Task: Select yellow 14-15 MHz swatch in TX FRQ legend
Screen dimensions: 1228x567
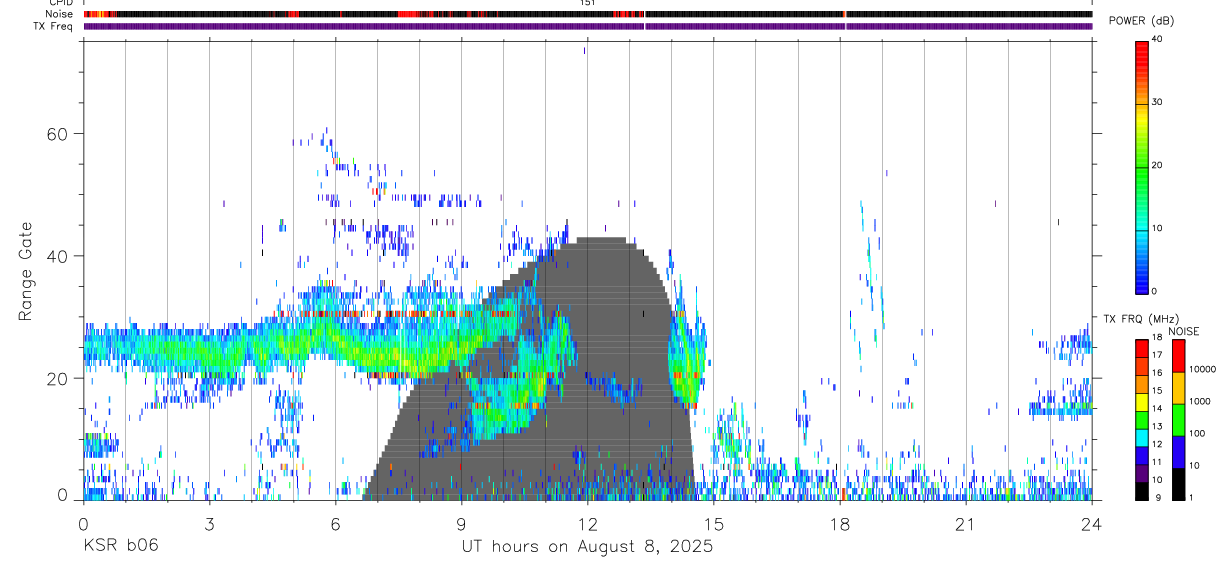Action: (x=1141, y=401)
